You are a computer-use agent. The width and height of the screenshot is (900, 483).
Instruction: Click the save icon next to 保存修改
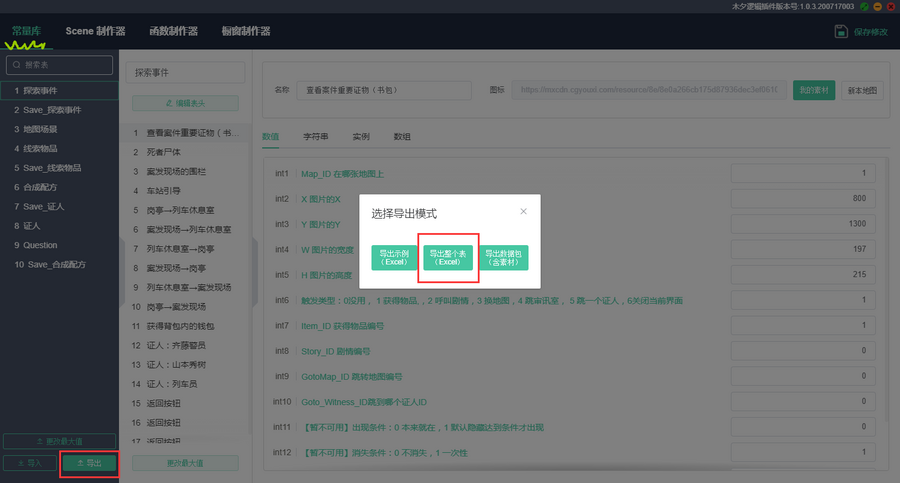tap(841, 32)
